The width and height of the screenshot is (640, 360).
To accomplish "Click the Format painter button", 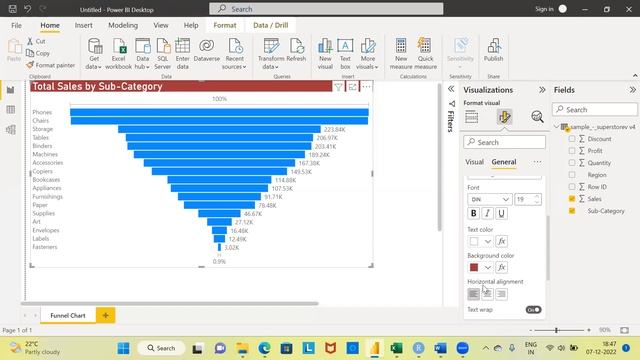I will [51, 65].
